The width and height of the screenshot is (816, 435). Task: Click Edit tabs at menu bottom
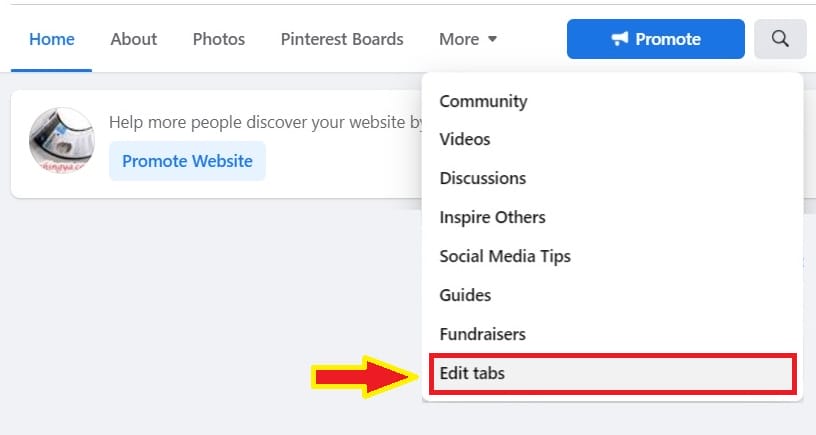[x=613, y=373]
